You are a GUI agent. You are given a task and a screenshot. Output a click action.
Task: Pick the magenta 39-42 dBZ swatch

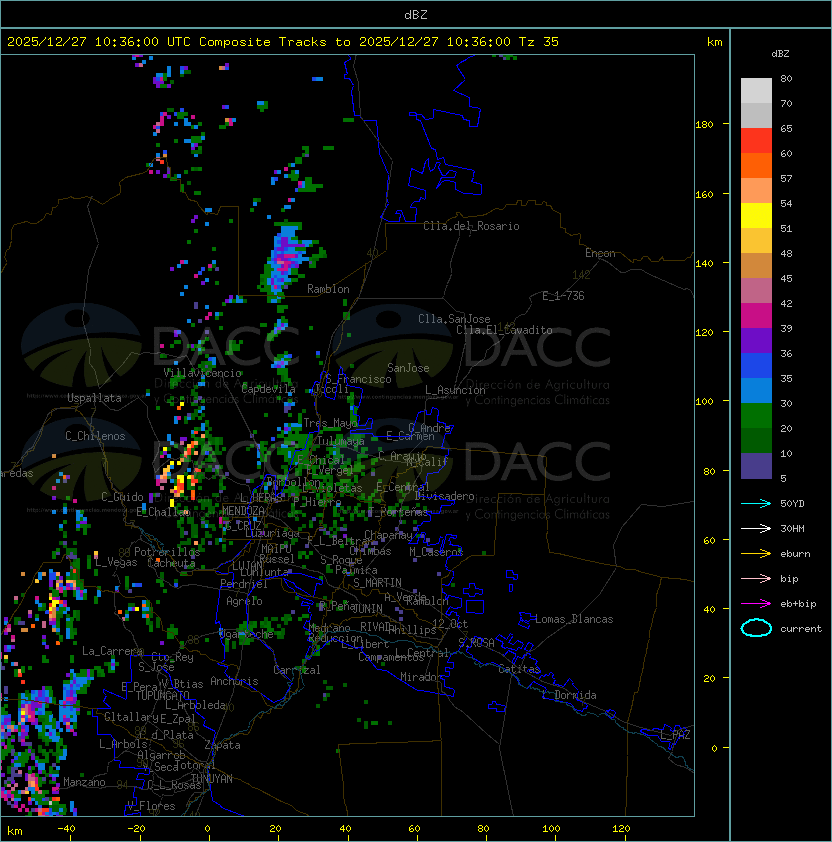pyautogui.click(x=756, y=316)
